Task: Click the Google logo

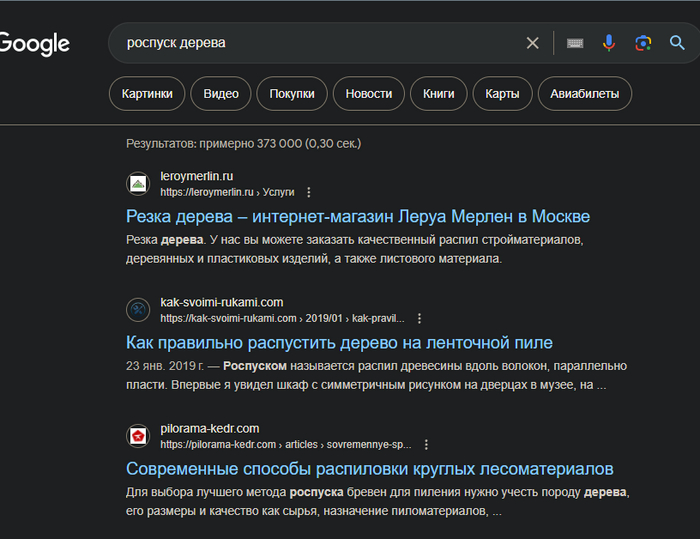Action: (34, 44)
